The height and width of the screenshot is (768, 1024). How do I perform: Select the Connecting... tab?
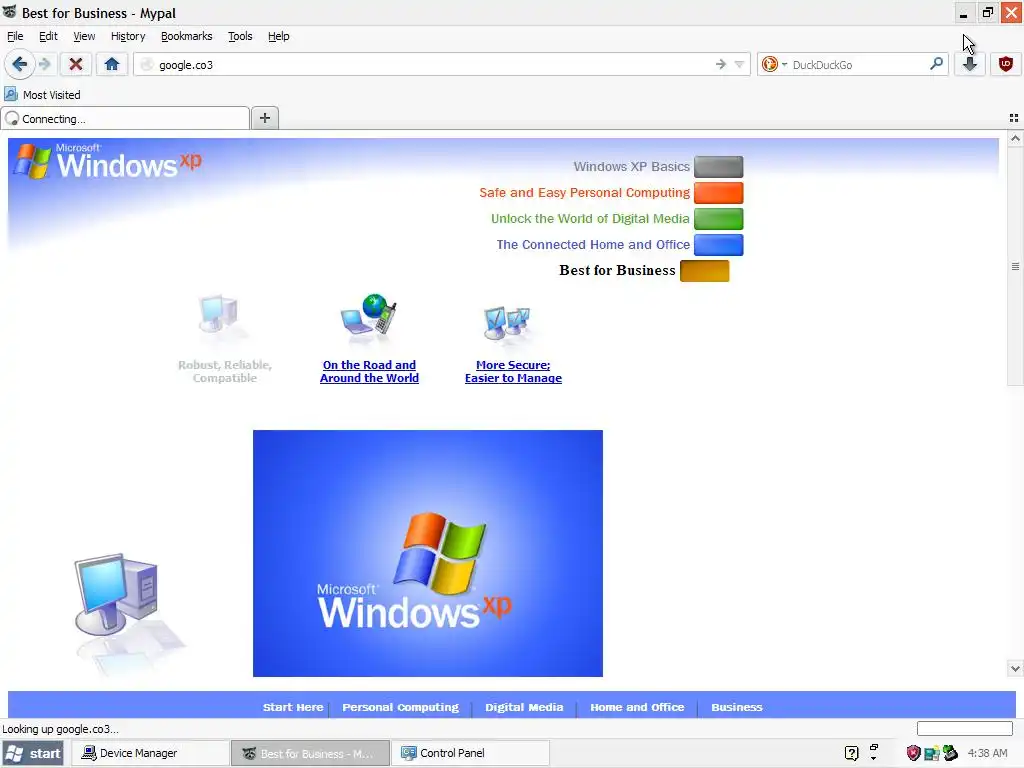tap(125, 118)
